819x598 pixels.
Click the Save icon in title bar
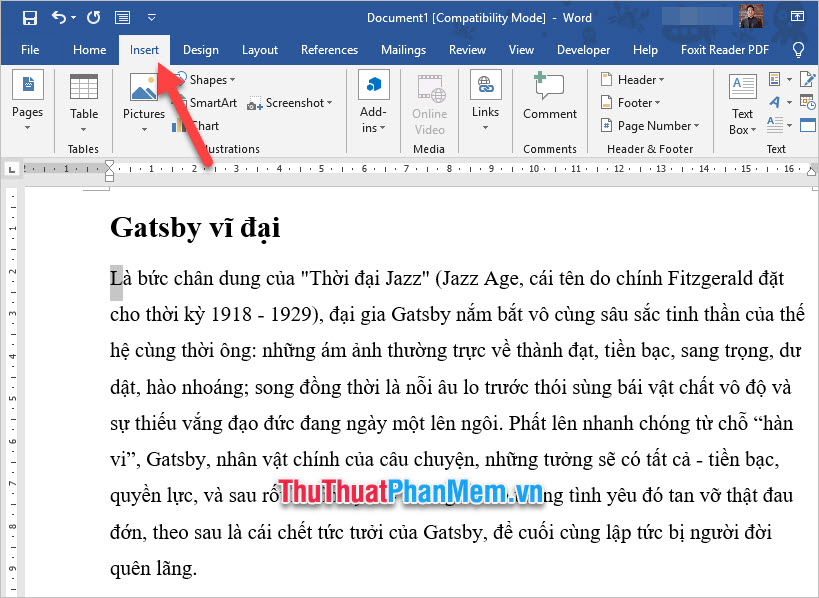[x=30, y=18]
